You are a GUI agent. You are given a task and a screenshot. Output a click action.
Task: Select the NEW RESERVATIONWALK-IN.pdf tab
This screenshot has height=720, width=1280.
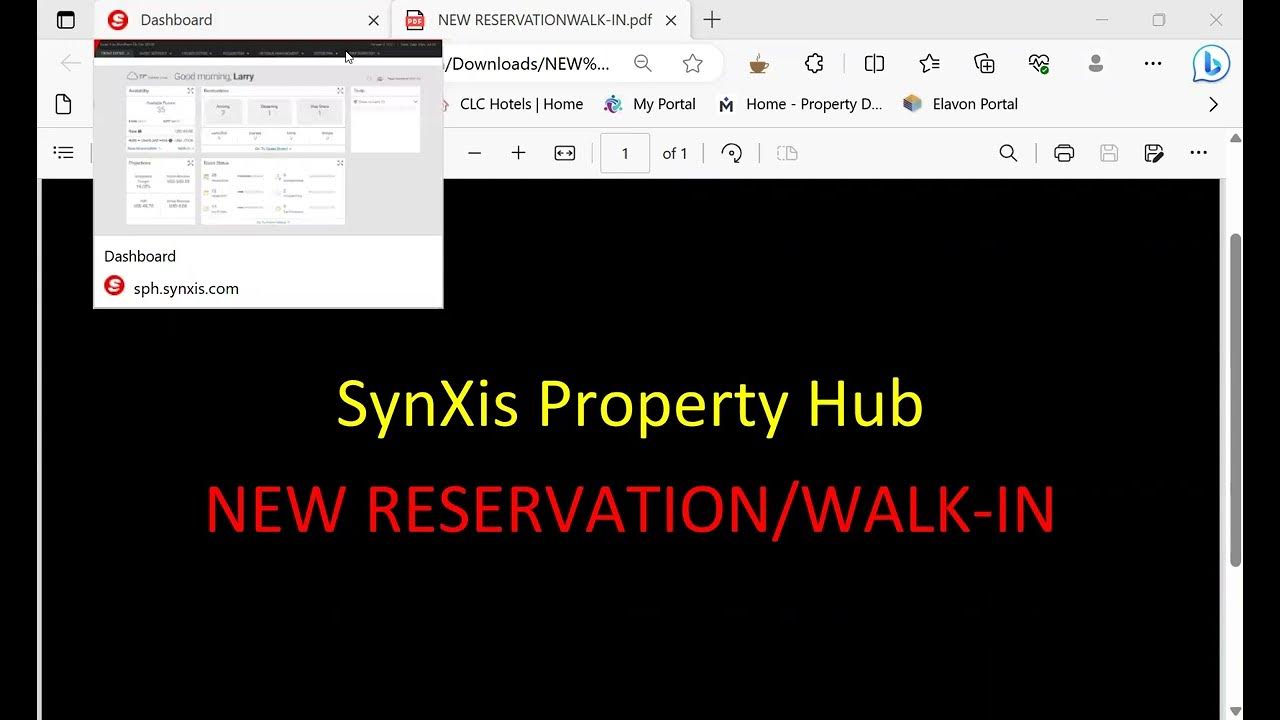(541, 20)
